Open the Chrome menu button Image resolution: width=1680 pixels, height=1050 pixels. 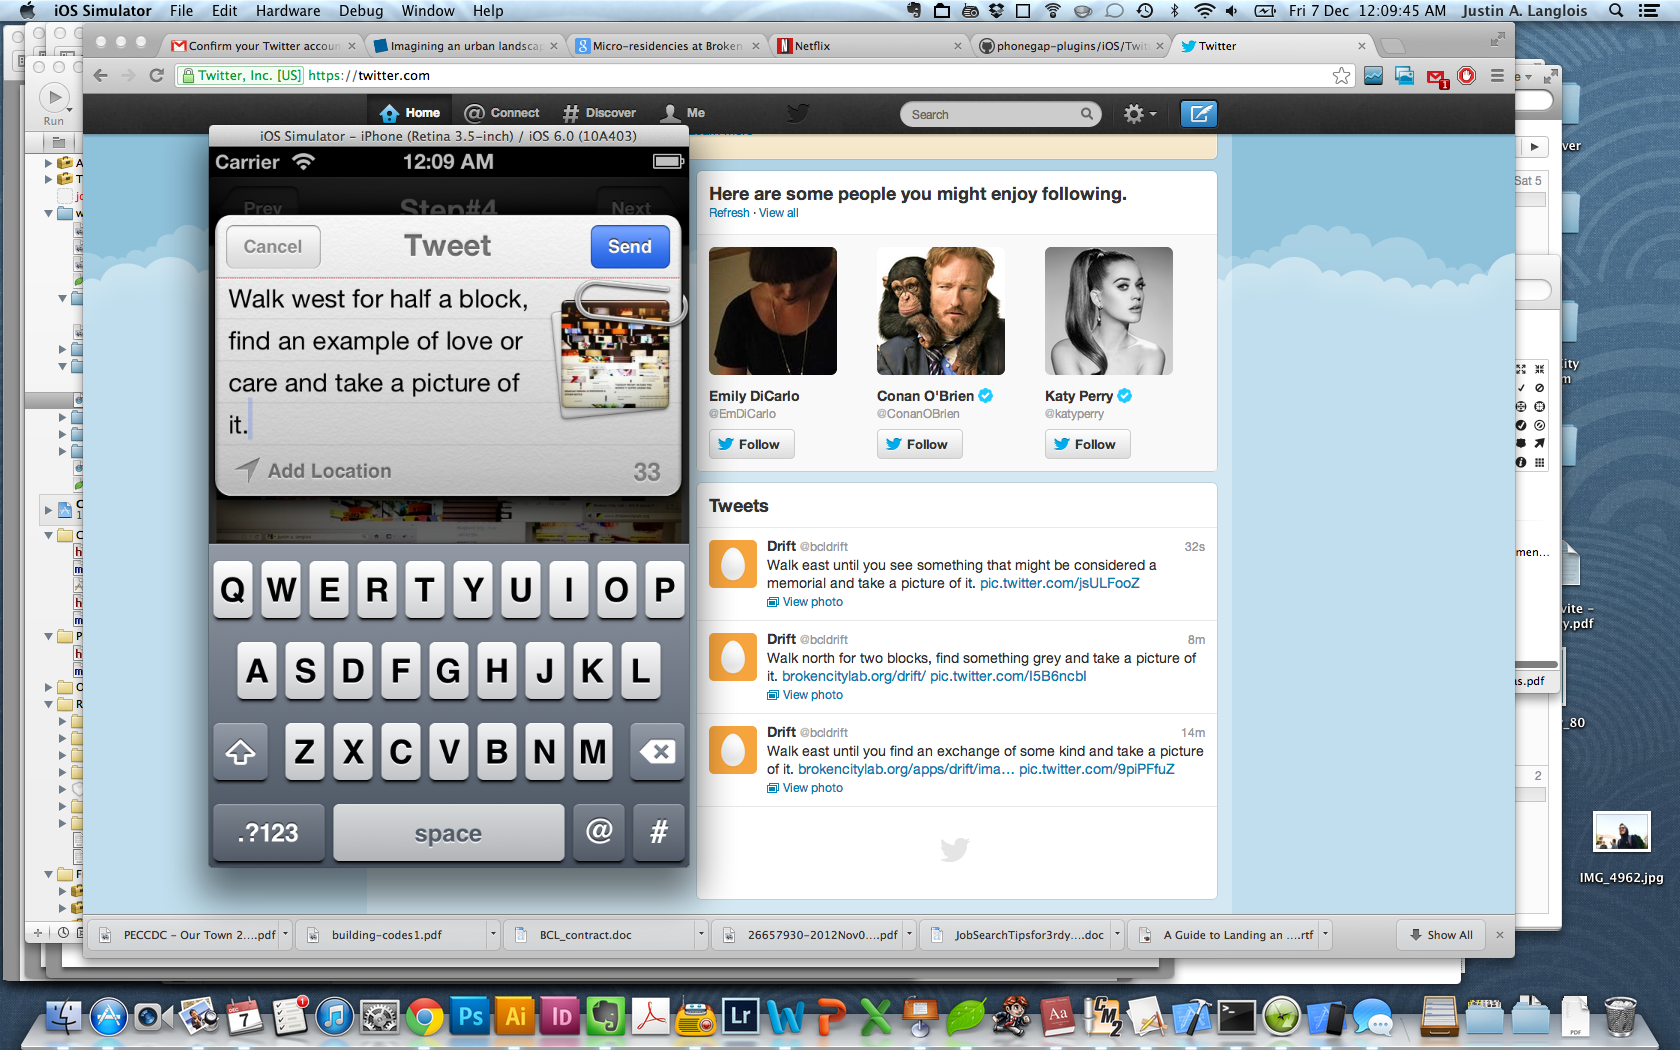point(1497,76)
